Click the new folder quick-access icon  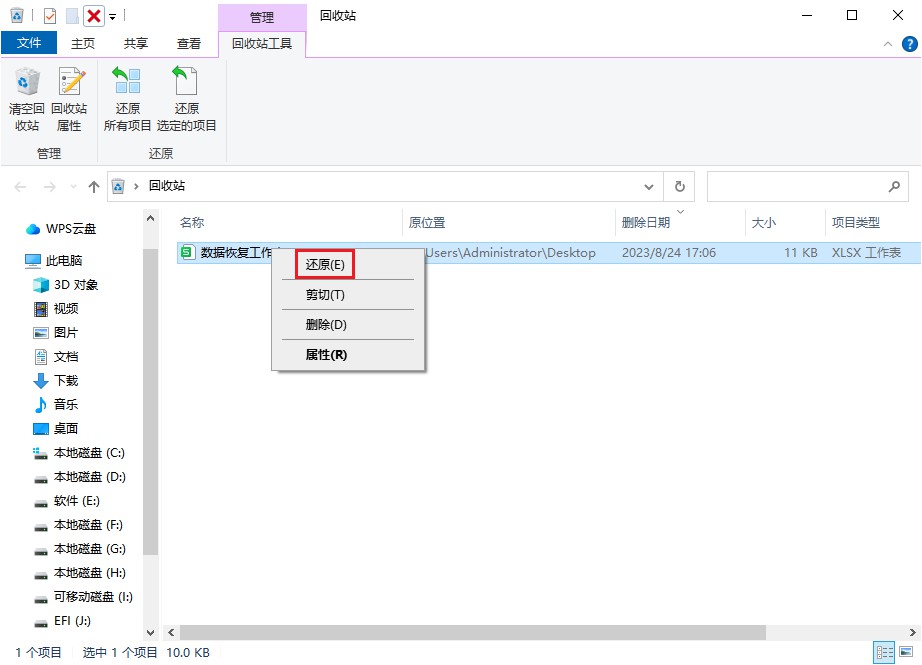coord(72,16)
